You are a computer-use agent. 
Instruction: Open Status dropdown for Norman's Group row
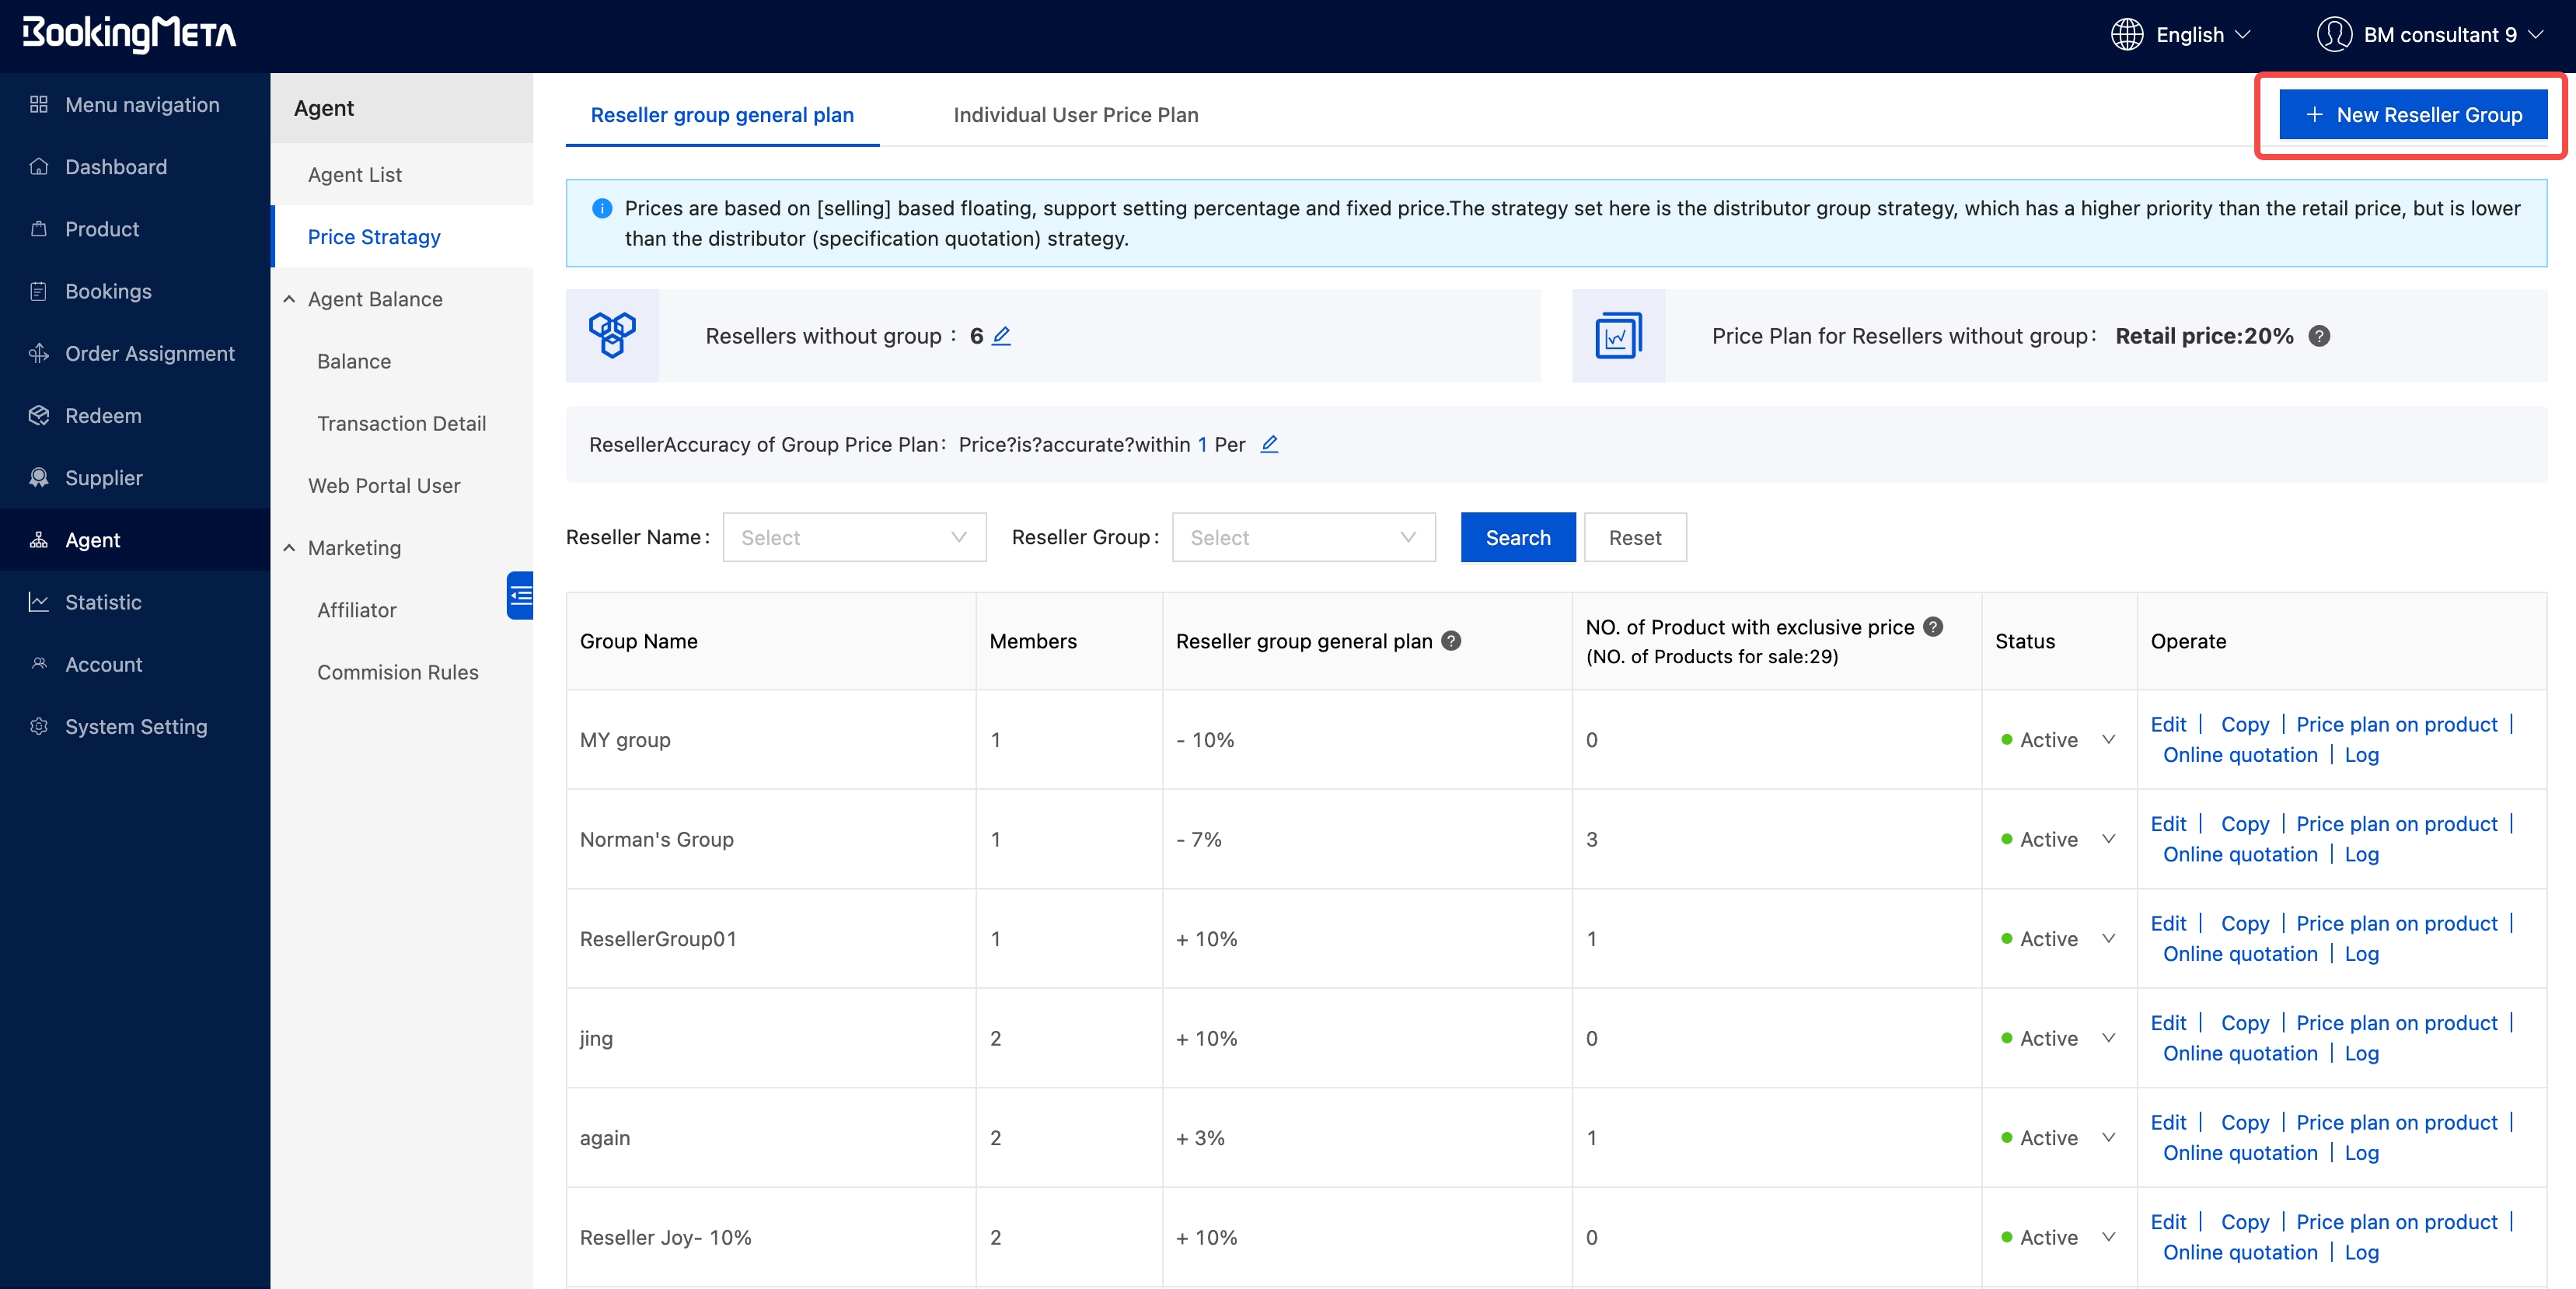(2108, 839)
